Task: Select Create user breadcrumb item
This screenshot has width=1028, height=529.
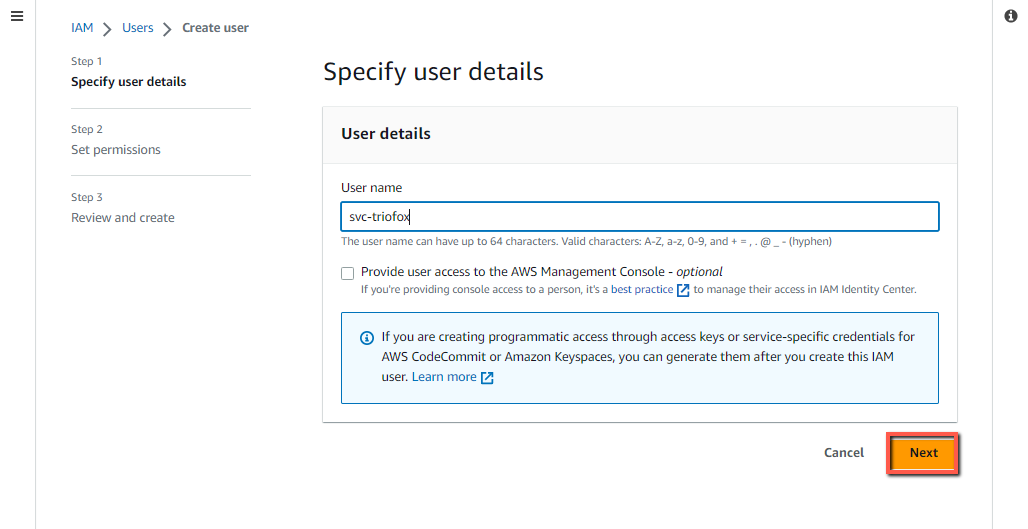Action: click(216, 28)
